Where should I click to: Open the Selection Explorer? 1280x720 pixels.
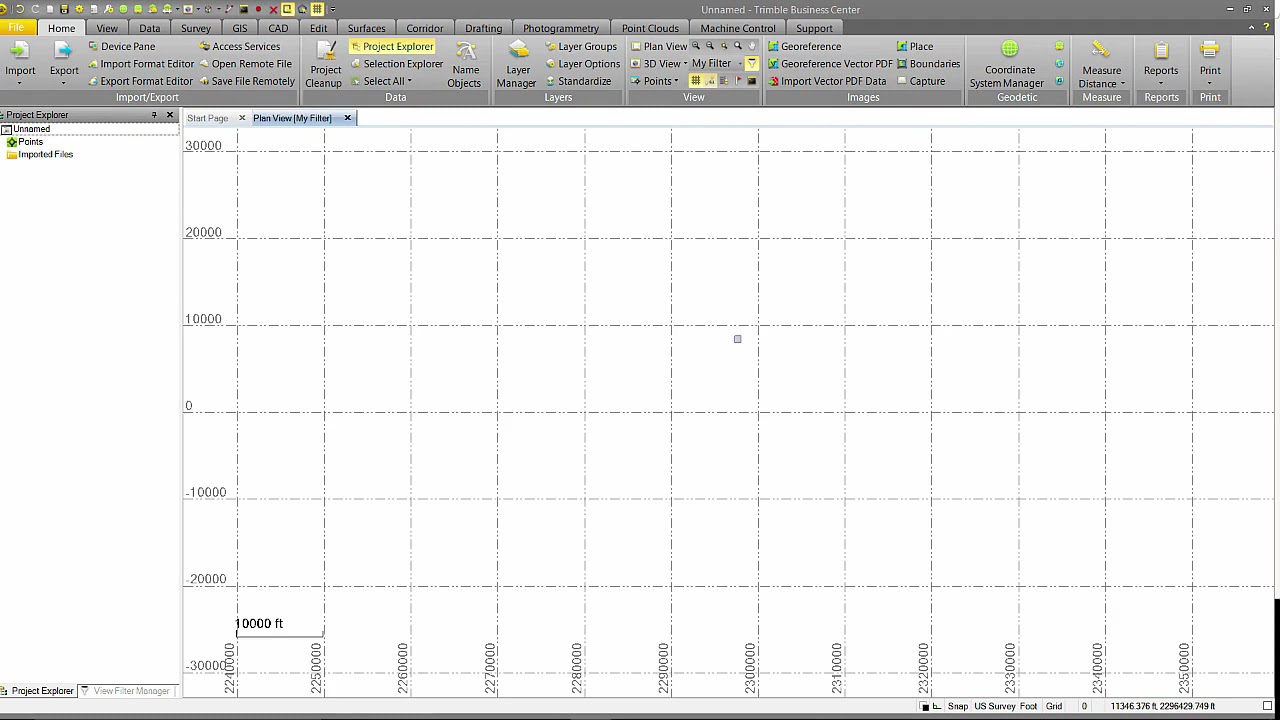(396, 64)
